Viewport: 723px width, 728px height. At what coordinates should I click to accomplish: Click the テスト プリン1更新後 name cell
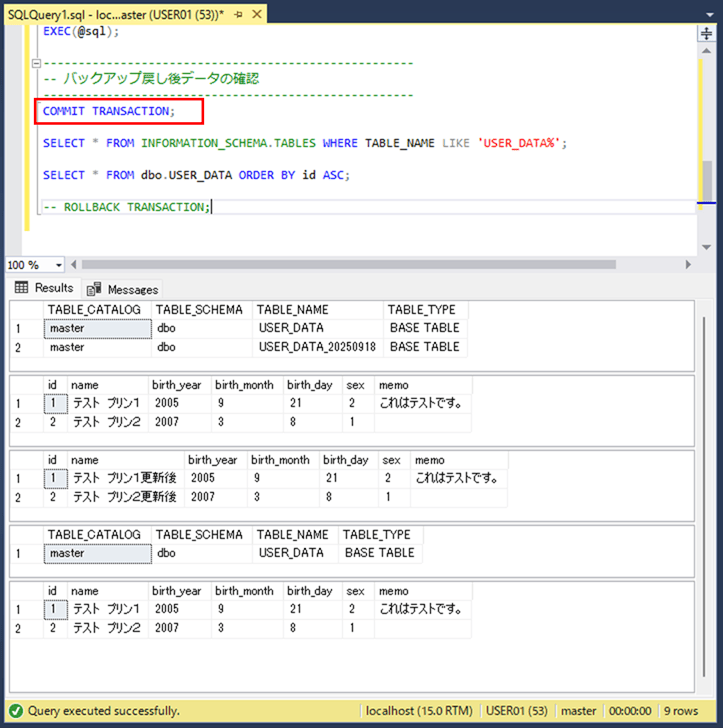point(125,478)
